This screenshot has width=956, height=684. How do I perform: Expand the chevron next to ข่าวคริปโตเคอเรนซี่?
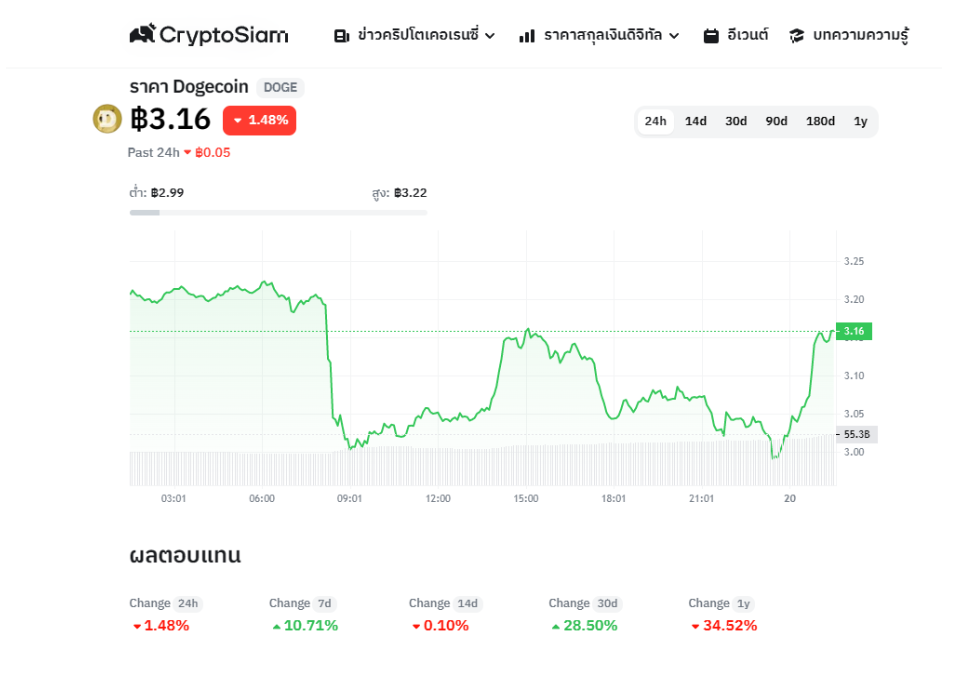pyautogui.click(x=490, y=36)
